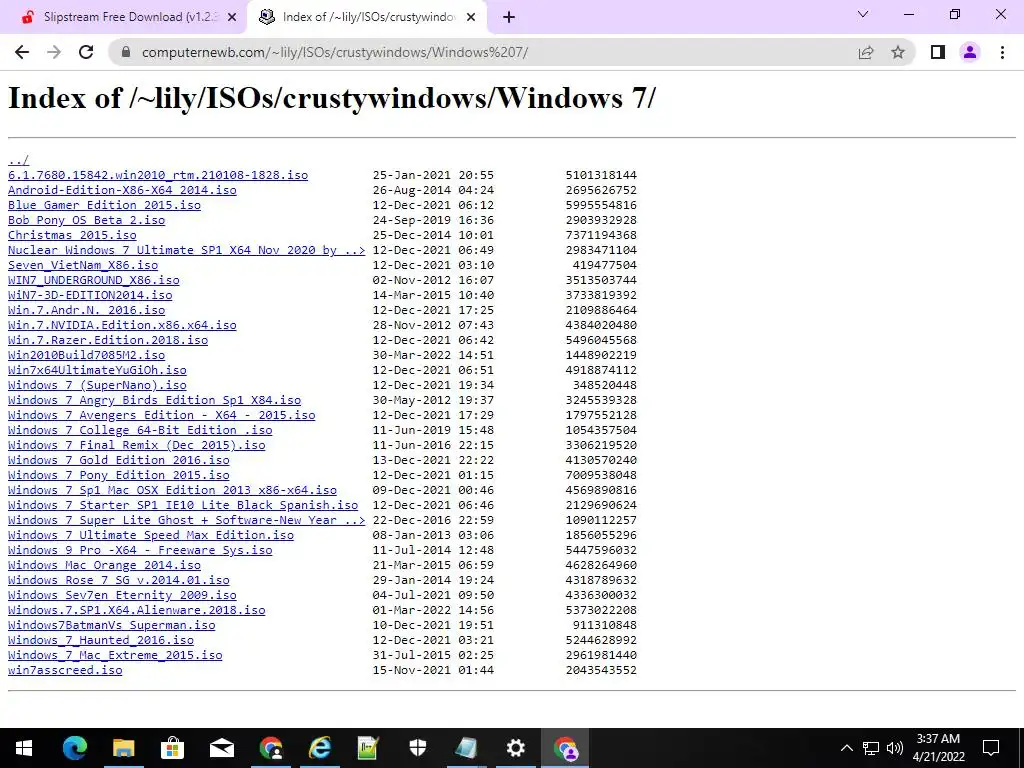The image size is (1024, 768).
Task: Show hidden system tray icons
Action: tap(846, 748)
